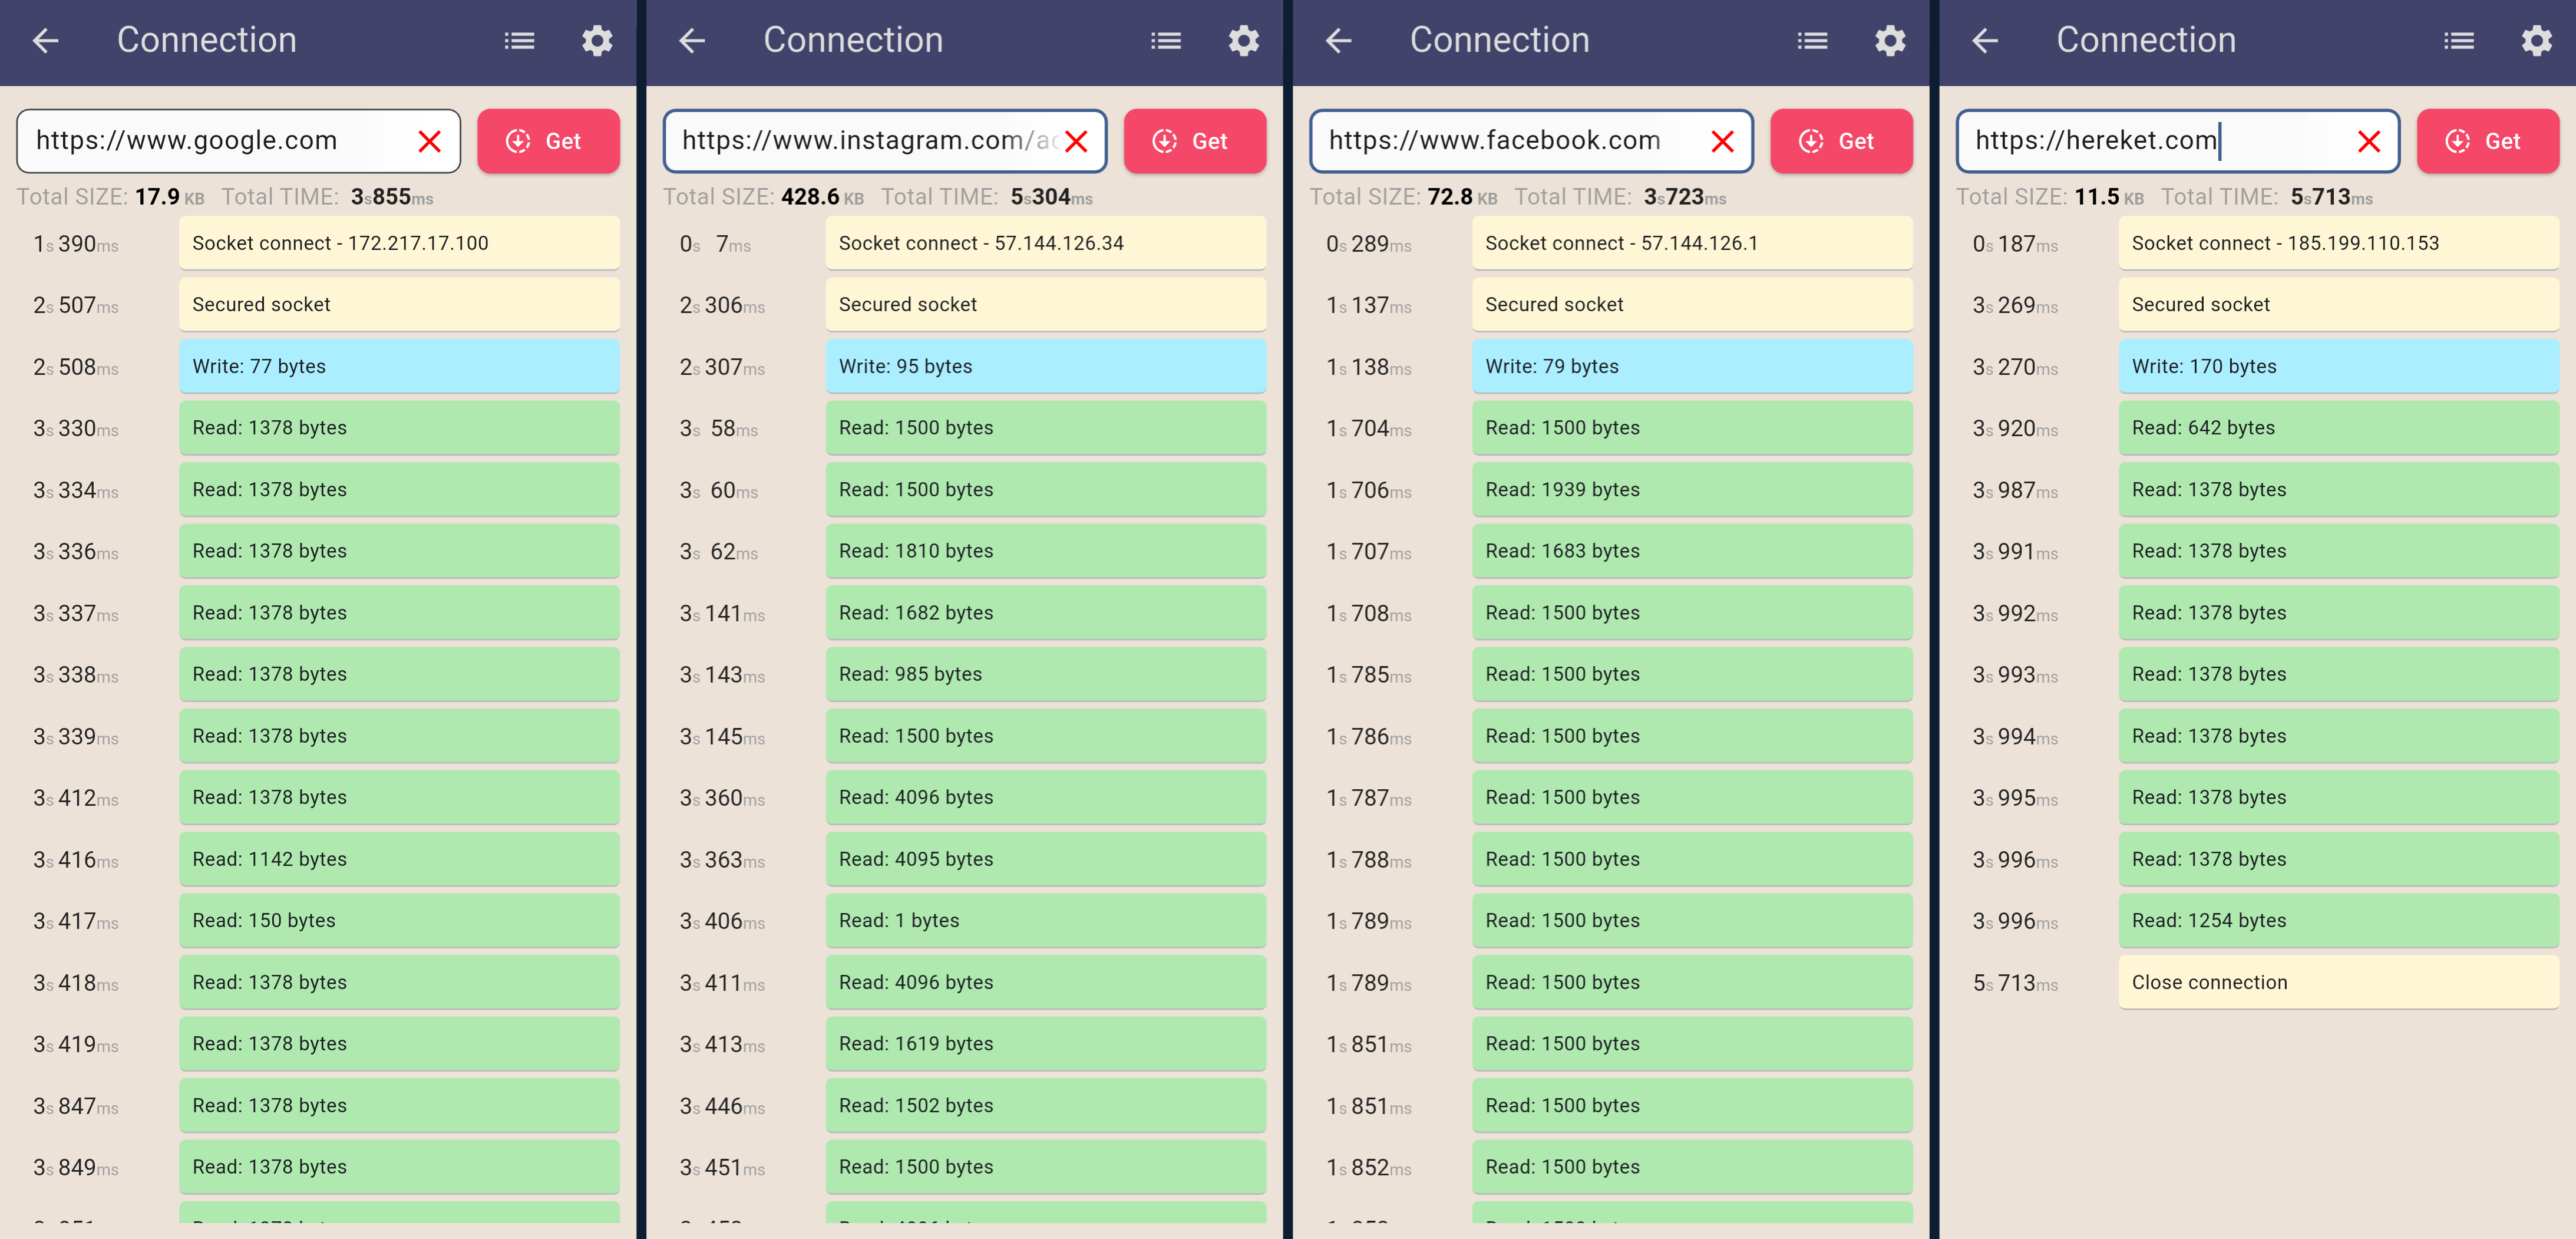The image size is (2576, 1239).
Task: Open list view on instagram.com Connection screen
Action: coord(1165,41)
